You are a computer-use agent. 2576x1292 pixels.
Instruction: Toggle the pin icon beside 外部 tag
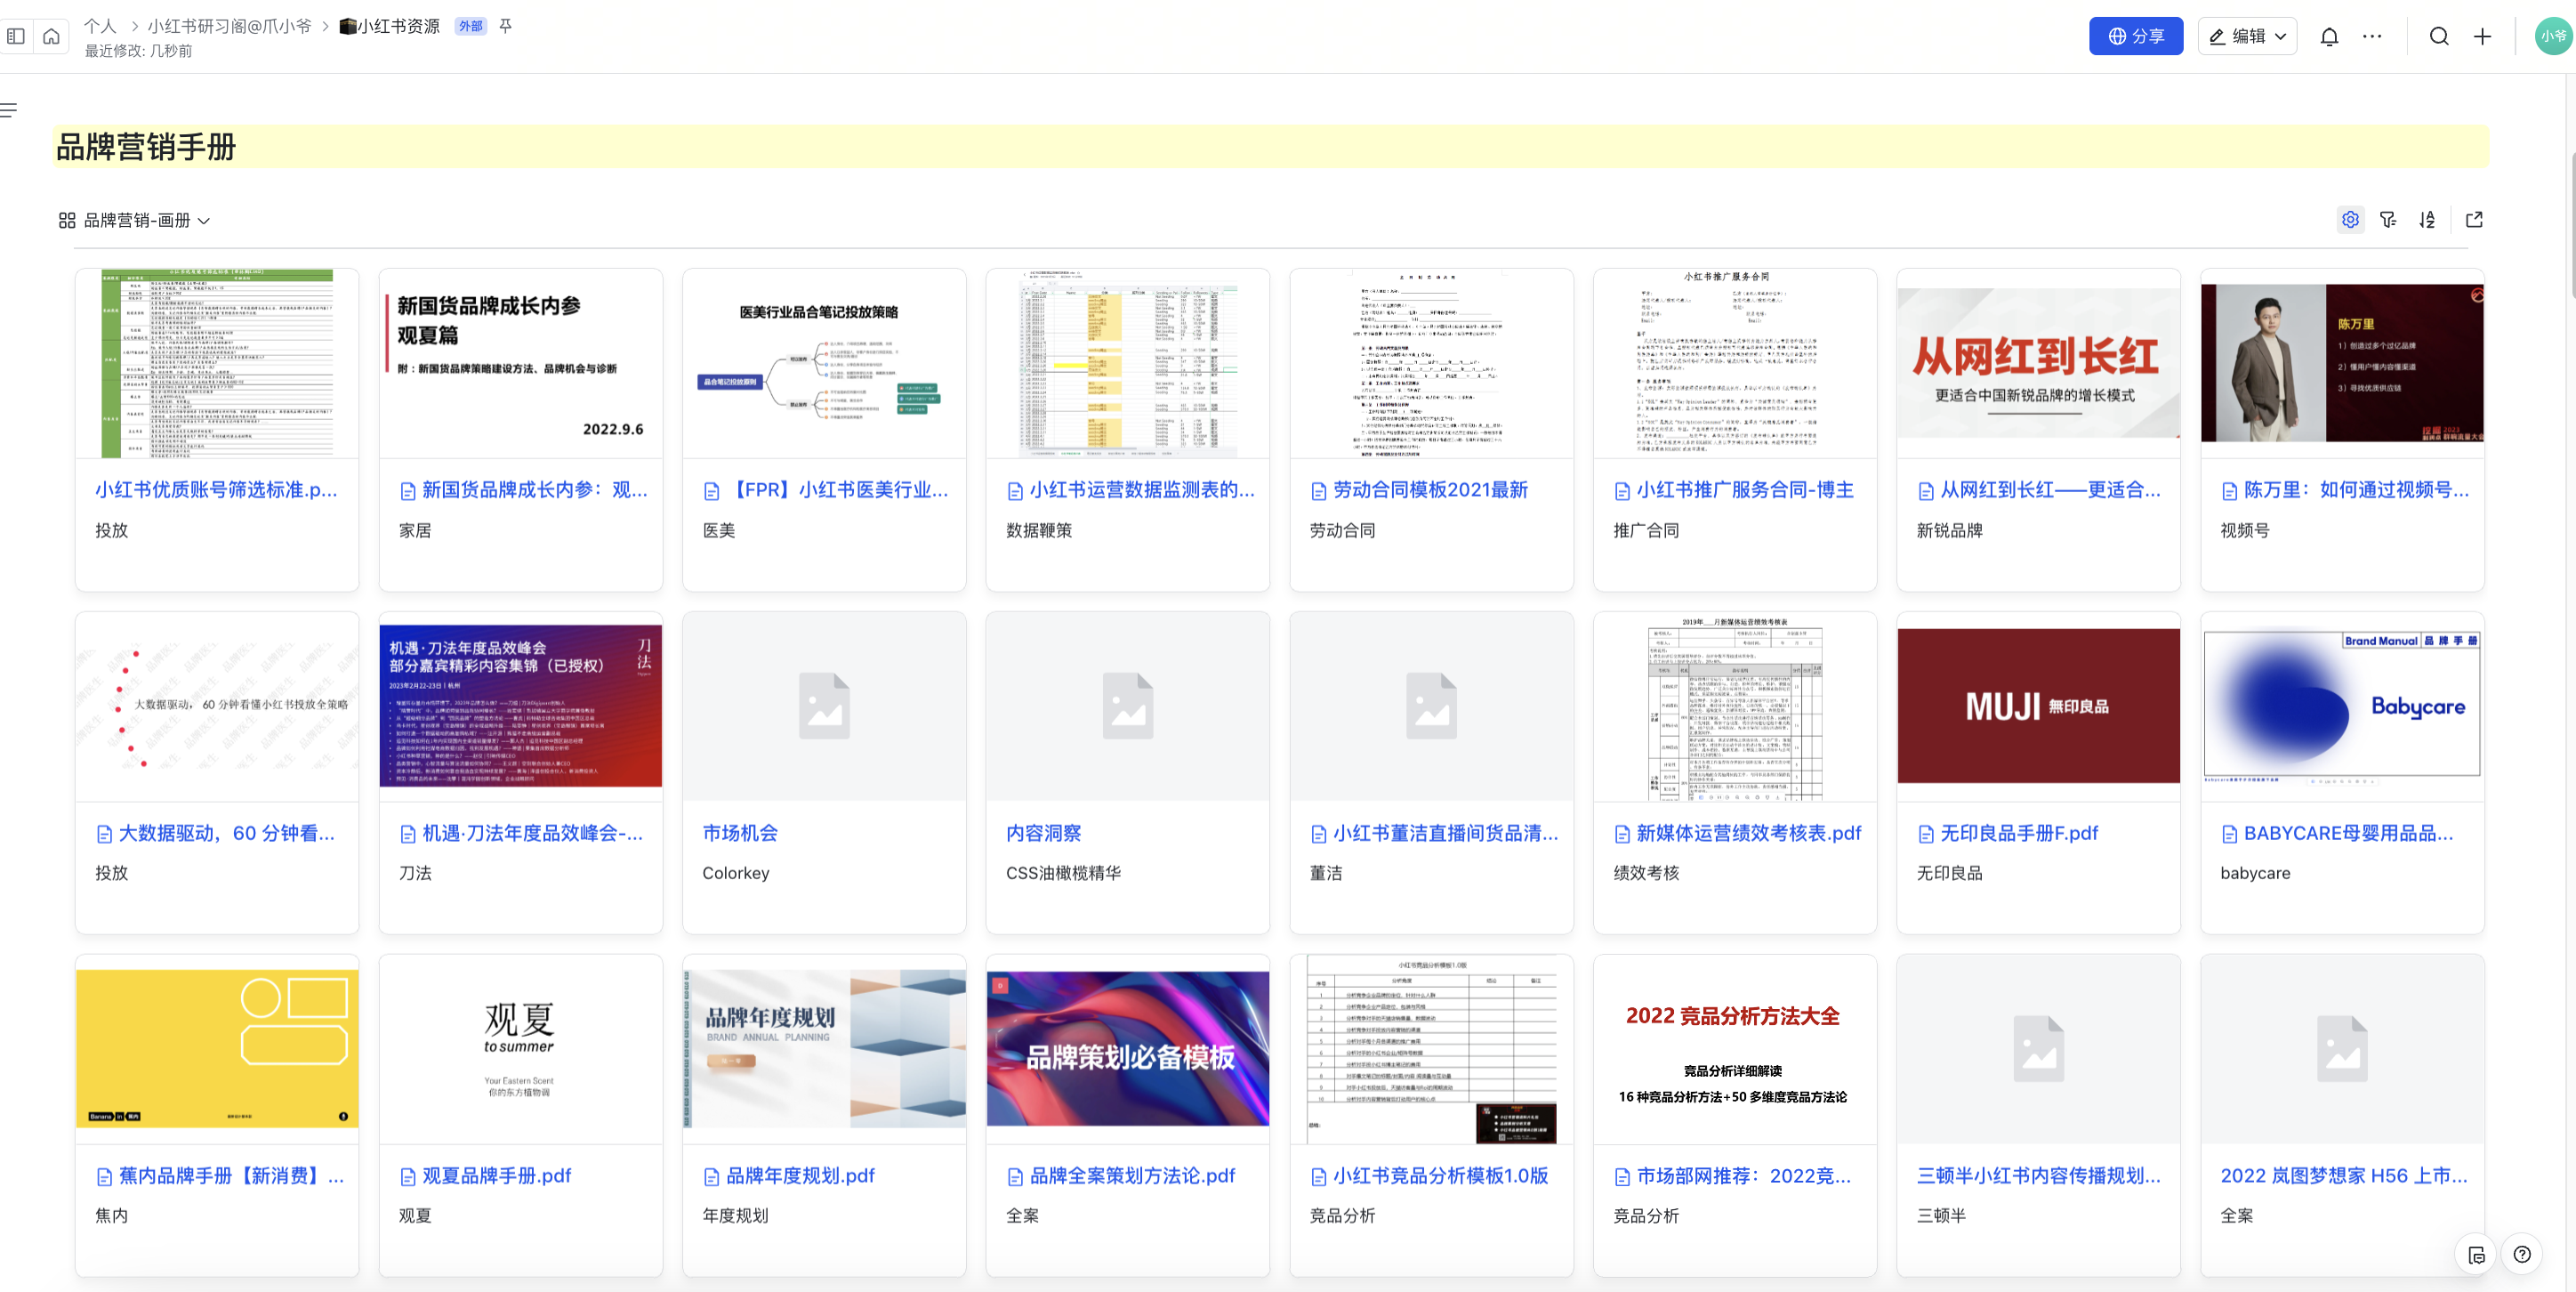coord(506,26)
